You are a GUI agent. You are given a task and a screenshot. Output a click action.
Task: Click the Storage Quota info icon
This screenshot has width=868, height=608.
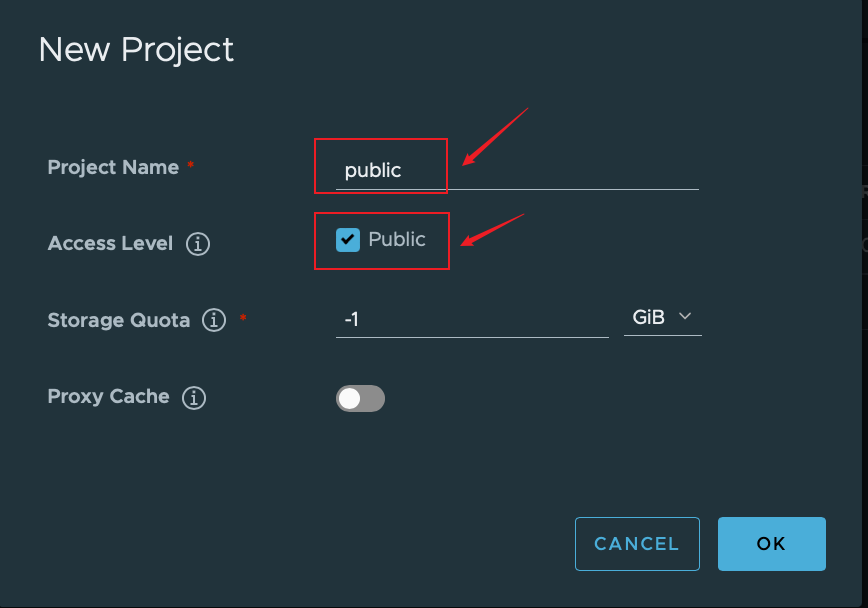click(x=213, y=321)
